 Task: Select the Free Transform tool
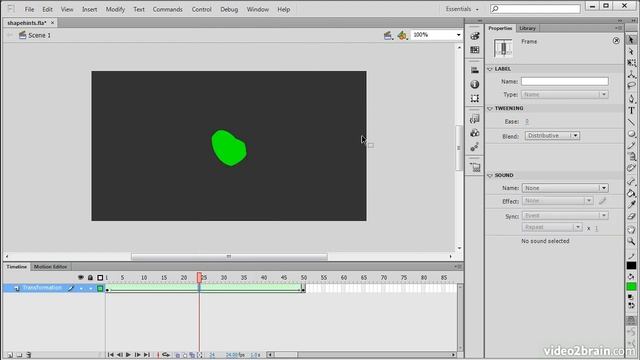tap(631, 63)
